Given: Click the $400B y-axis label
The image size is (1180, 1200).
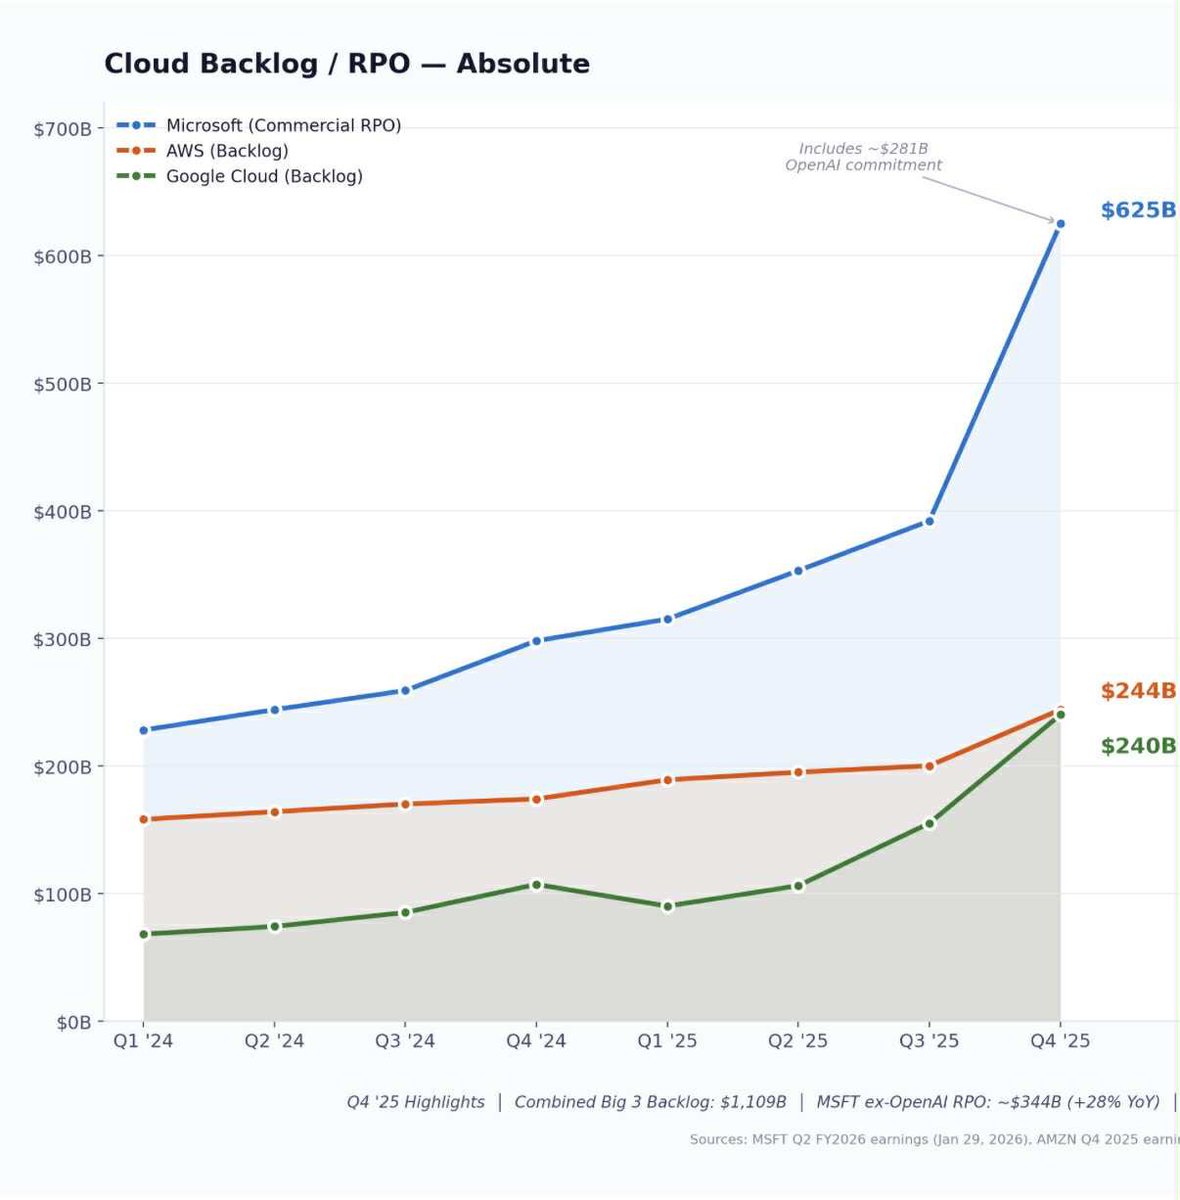Looking at the screenshot, I should [63, 512].
